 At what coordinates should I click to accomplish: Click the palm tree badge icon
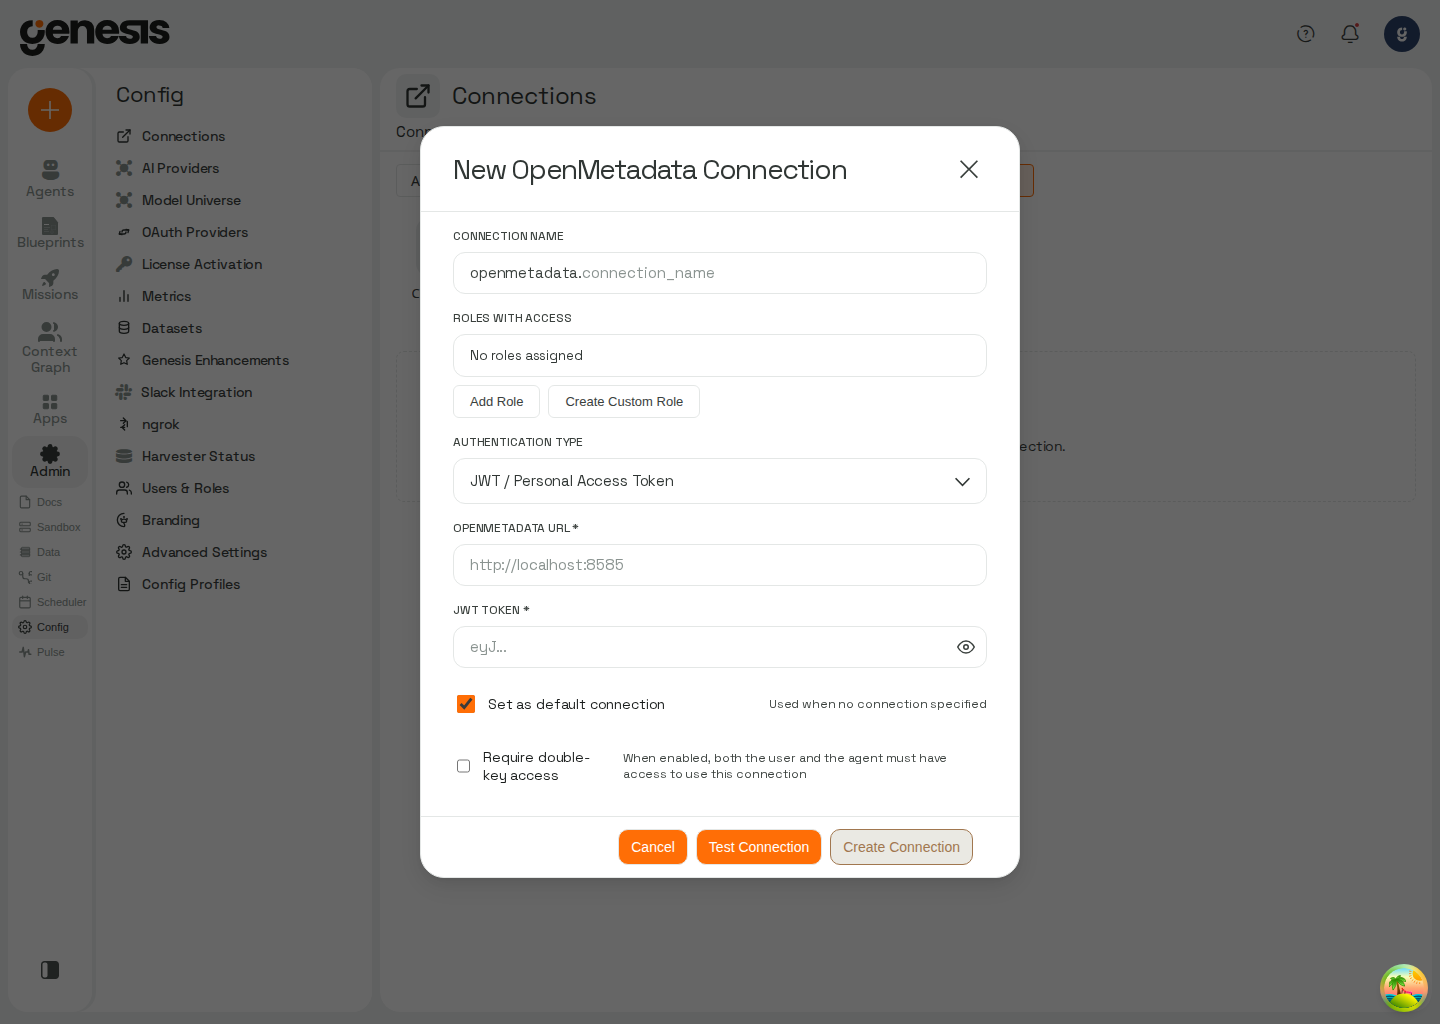pos(1404,988)
